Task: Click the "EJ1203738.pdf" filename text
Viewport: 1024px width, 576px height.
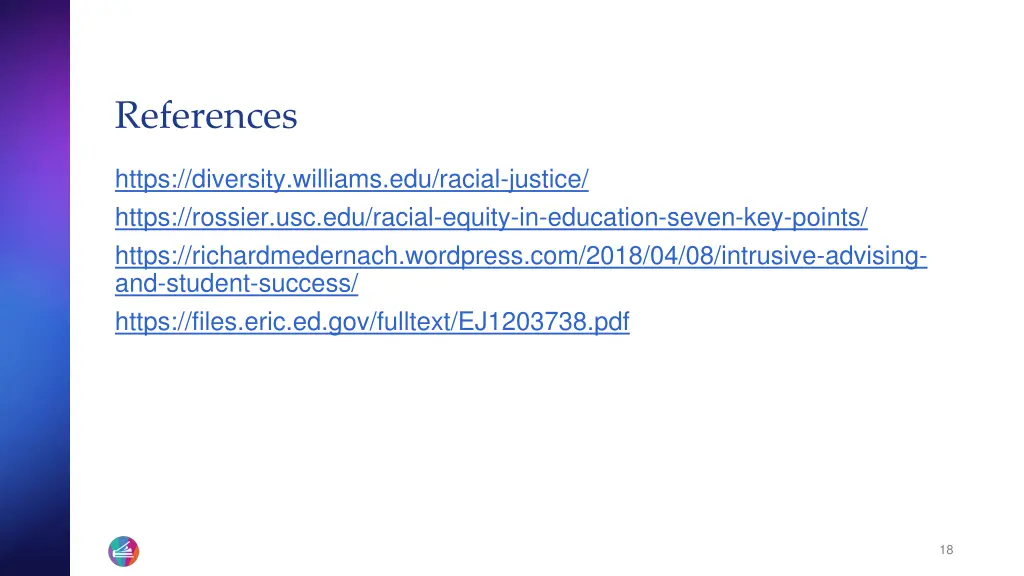Action: click(544, 322)
